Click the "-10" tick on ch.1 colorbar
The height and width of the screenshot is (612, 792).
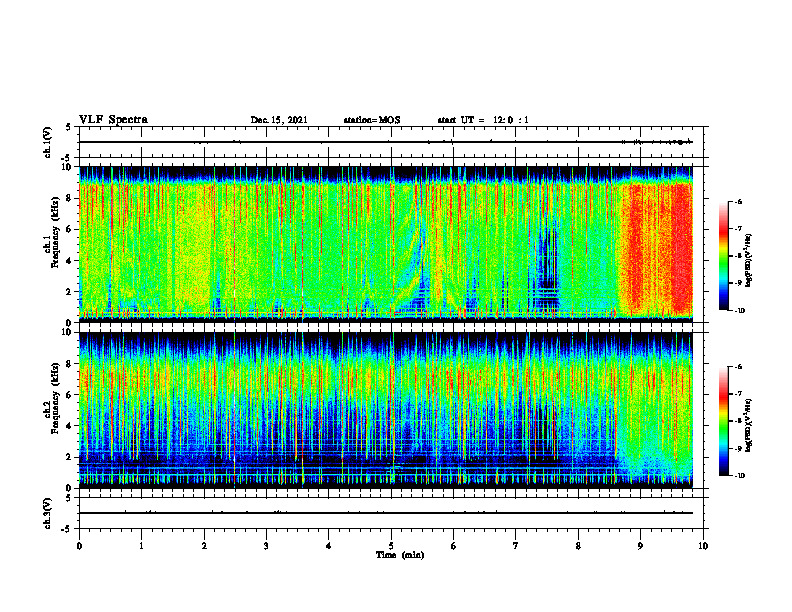(739, 311)
